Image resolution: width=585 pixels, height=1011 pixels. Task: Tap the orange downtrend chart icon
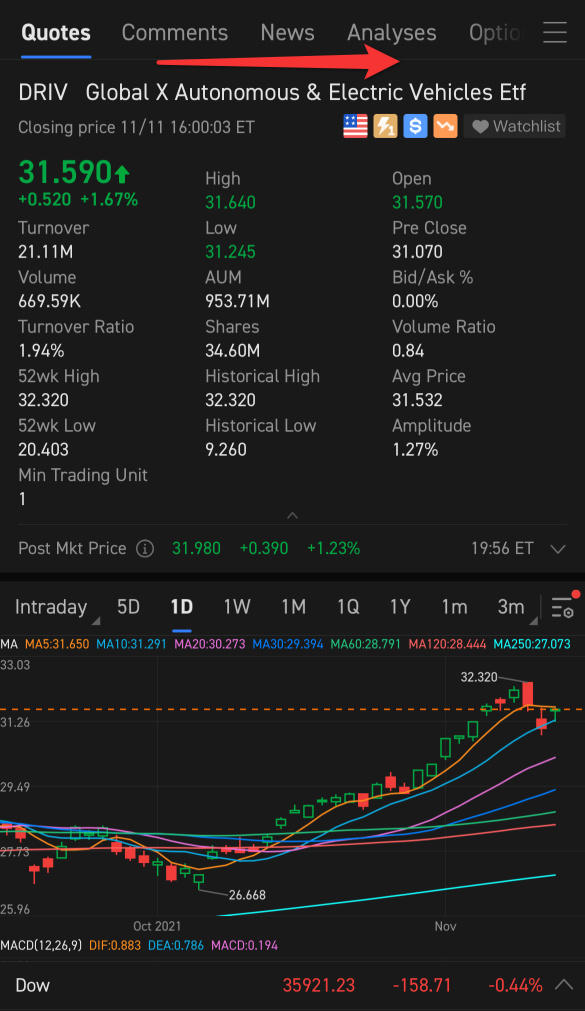[446, 126]
